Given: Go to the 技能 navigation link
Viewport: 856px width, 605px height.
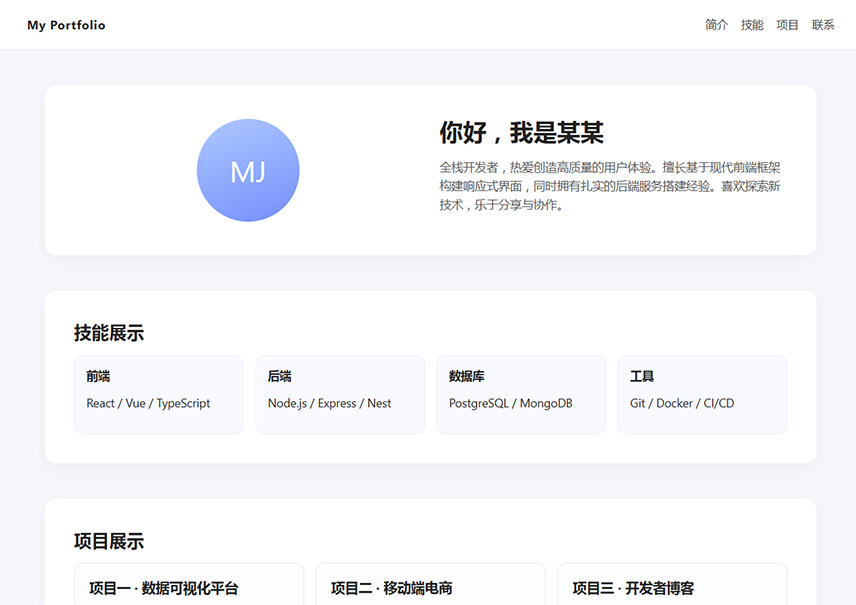Looking at the screenshot, I should point(752,25).
